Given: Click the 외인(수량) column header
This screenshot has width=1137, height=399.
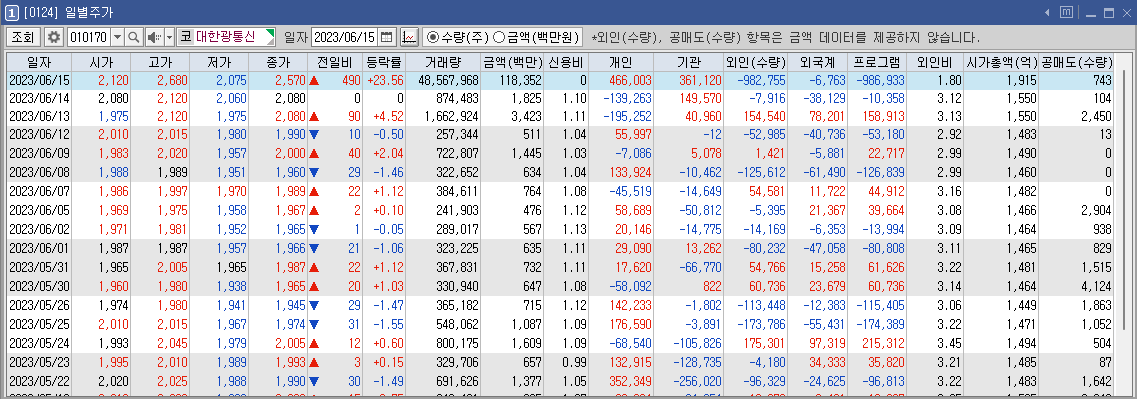Looking at the screenshot, I should [x=756, y=62].
